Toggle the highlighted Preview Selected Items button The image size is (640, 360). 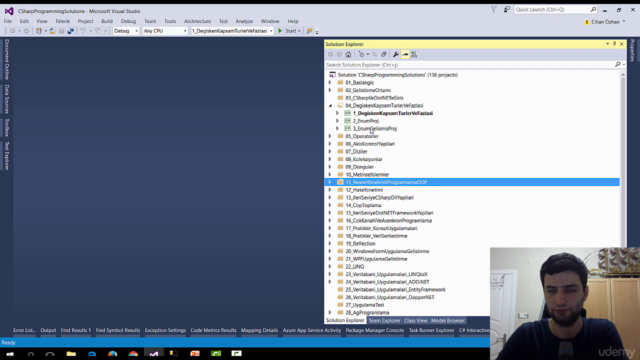point(405,54)
